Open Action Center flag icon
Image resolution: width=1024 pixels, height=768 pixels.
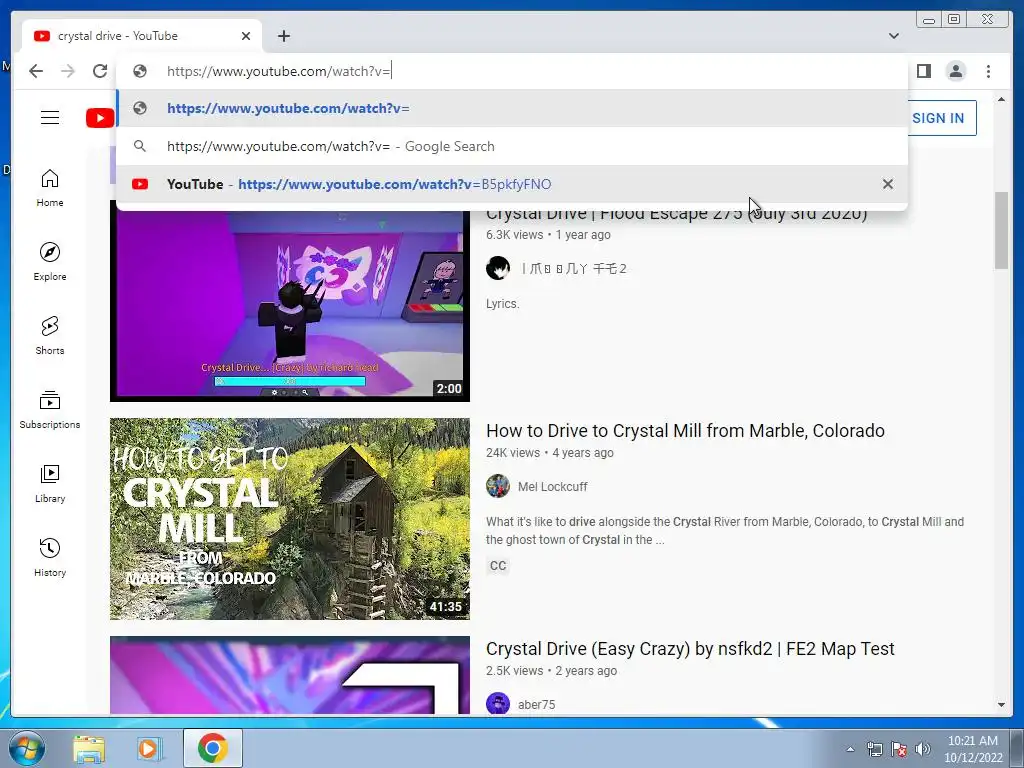899,749
